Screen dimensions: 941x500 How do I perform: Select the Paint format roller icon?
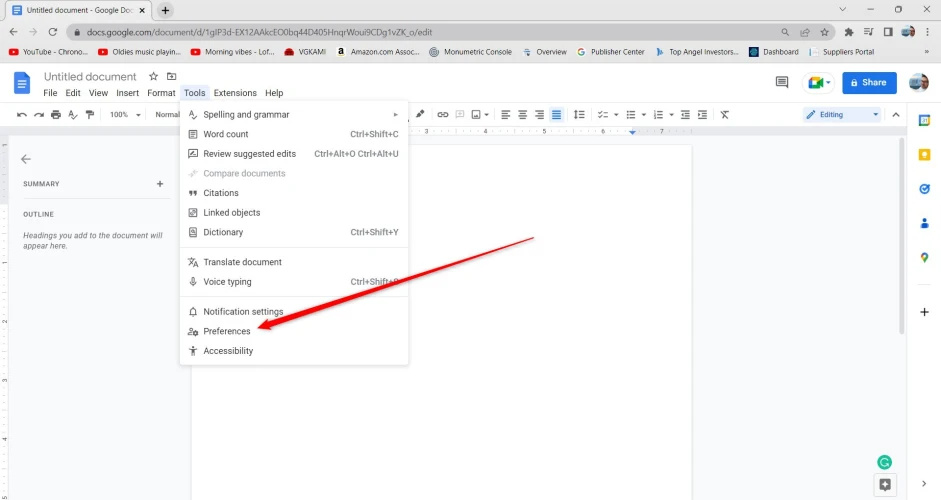coord(90,115)
